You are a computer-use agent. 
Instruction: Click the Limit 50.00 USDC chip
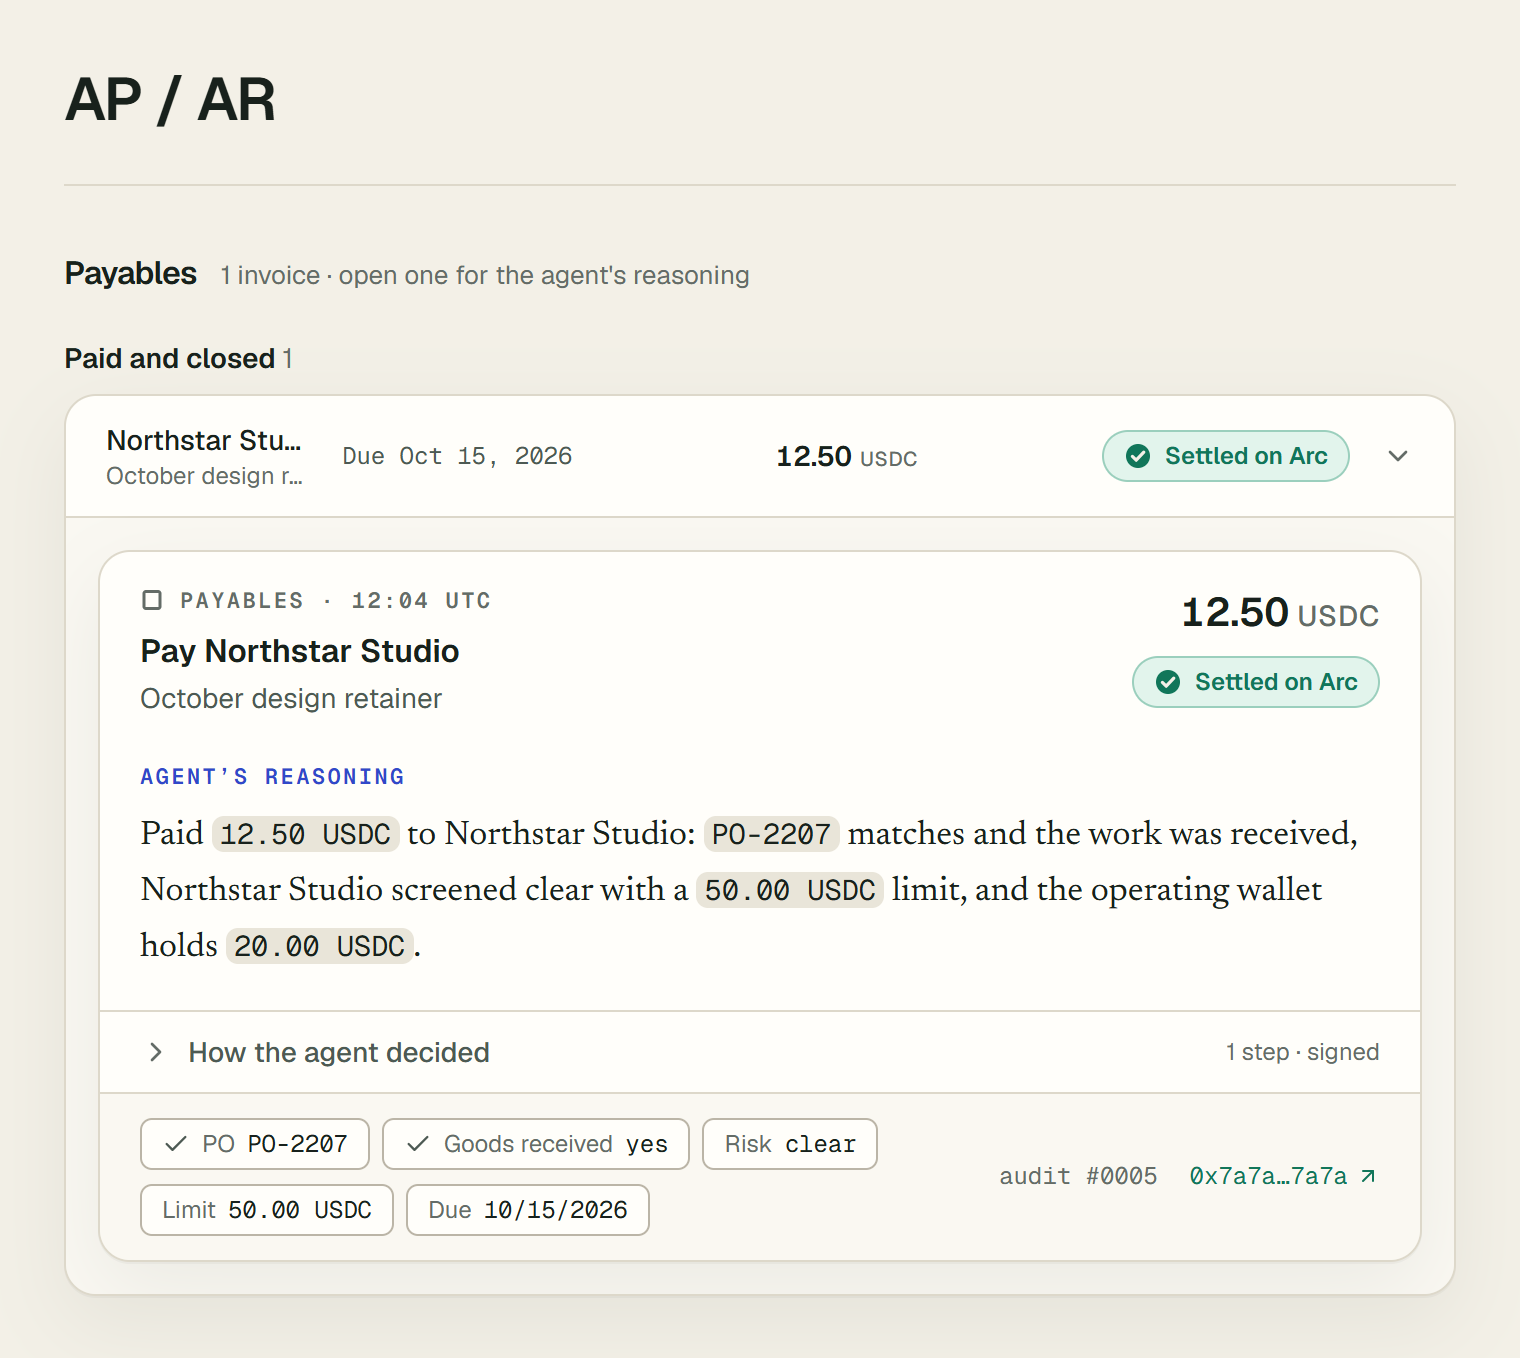(267, 1210)
